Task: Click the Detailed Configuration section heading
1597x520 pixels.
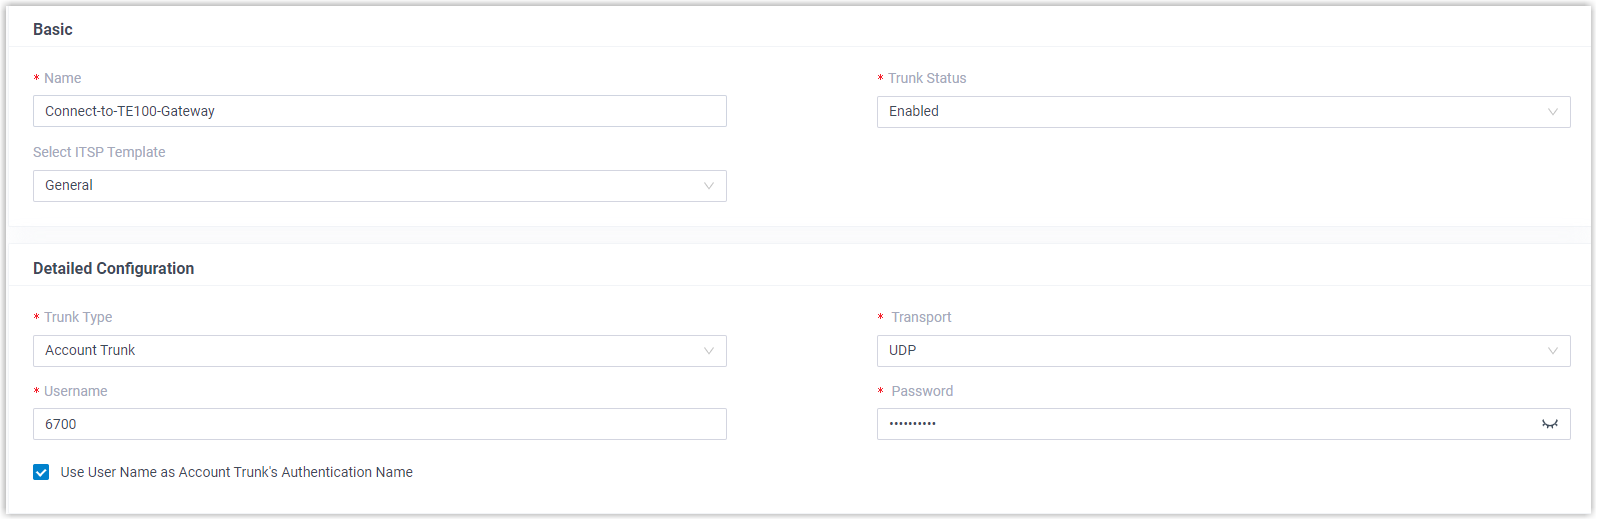Action: [113, 268]
